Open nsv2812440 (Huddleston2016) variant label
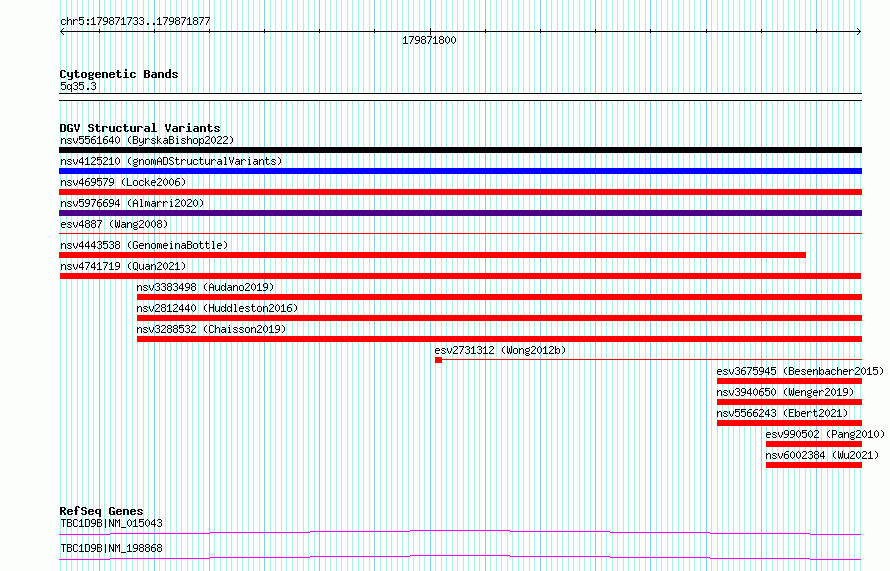Viewport: 890px width, 571px height. (217, 308)
